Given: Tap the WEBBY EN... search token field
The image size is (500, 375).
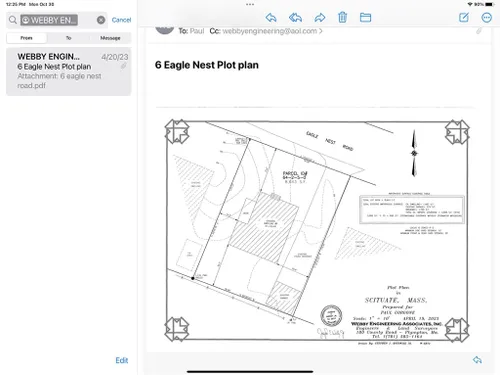Looking at the screenshot, I should click(x=49, y=20).
